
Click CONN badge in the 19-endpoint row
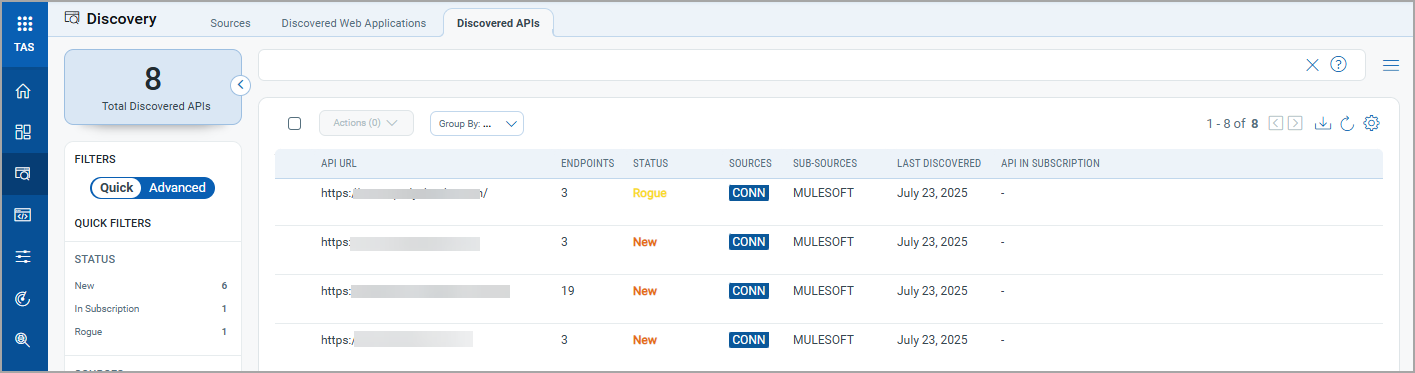(749, 291)
